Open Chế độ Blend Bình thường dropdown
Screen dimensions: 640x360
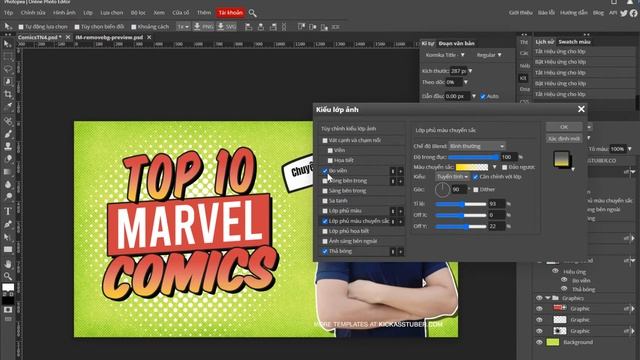click(477, 146)
